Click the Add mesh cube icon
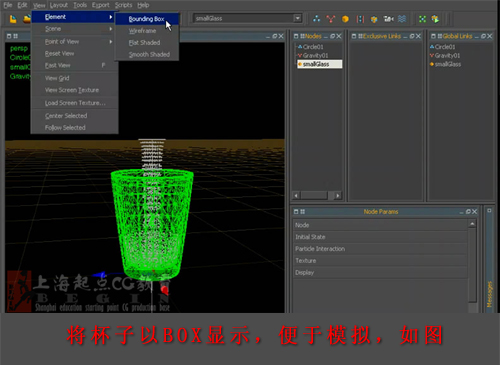Screen dimensions: 500x365 [374, 19]
